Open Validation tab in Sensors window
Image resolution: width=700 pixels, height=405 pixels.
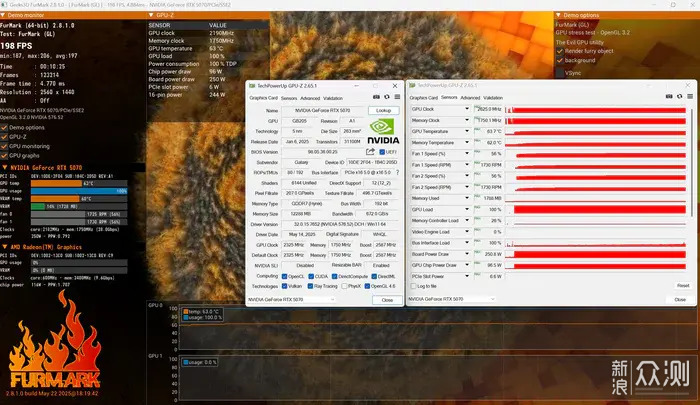coord(493,97)
